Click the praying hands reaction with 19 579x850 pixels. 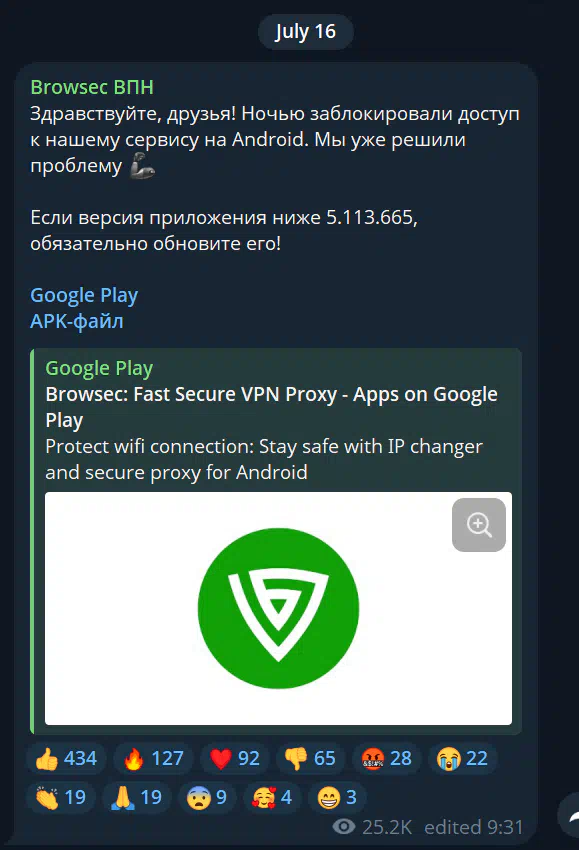[x=137, y=797]
